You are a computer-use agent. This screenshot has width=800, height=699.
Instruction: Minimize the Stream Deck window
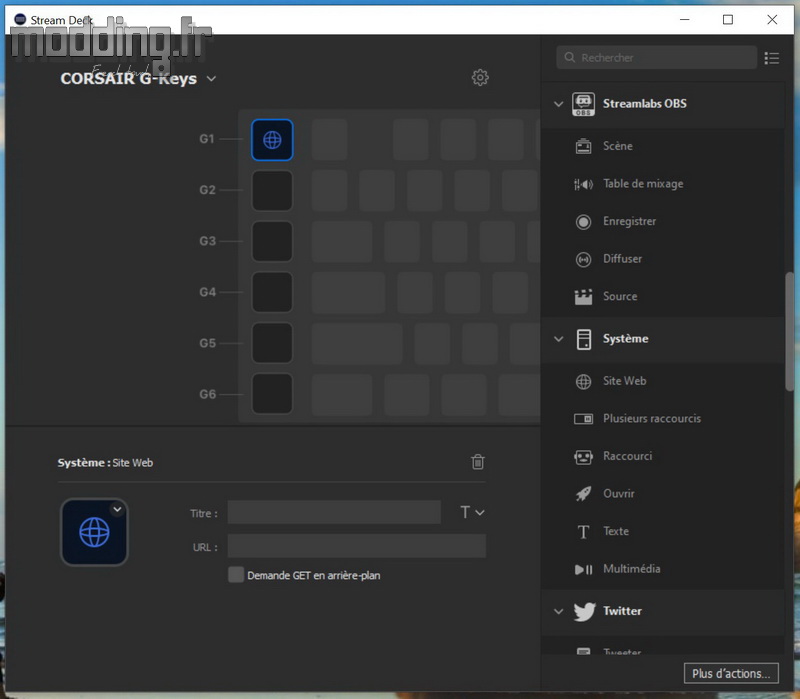pos(685,19)
